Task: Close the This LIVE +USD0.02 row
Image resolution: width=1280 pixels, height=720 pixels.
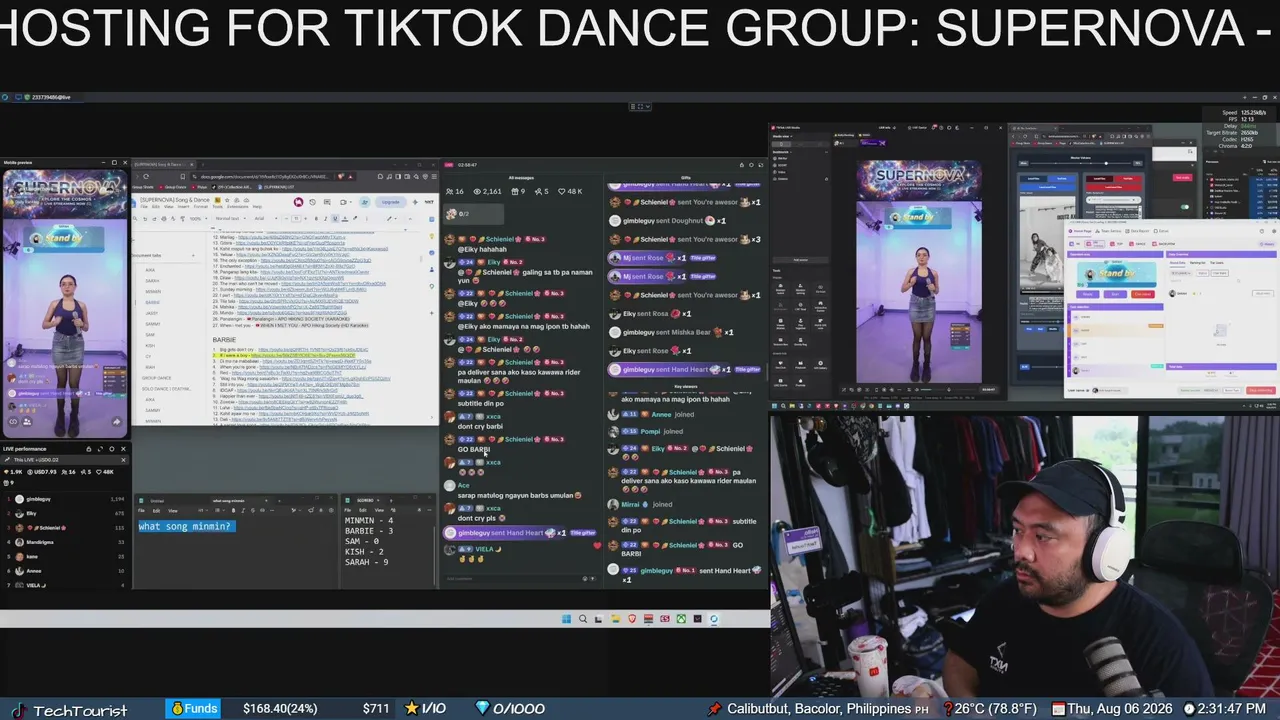Action: pos(123,460)
